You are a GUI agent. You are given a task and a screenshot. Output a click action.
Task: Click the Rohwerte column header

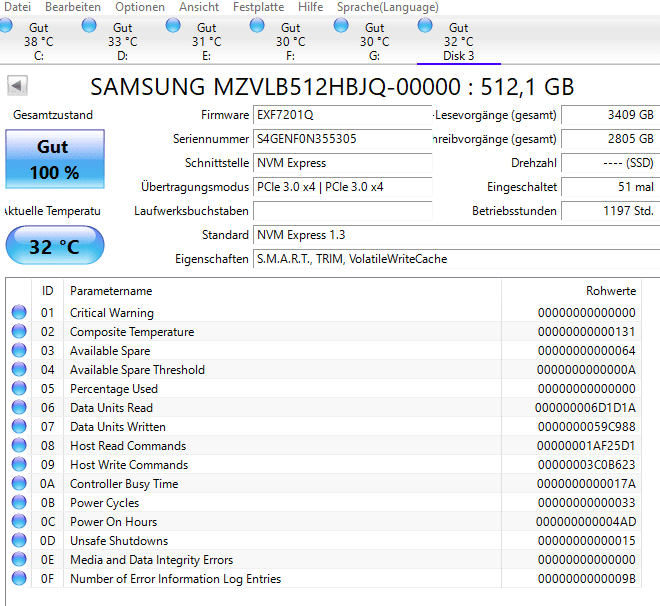571,291
